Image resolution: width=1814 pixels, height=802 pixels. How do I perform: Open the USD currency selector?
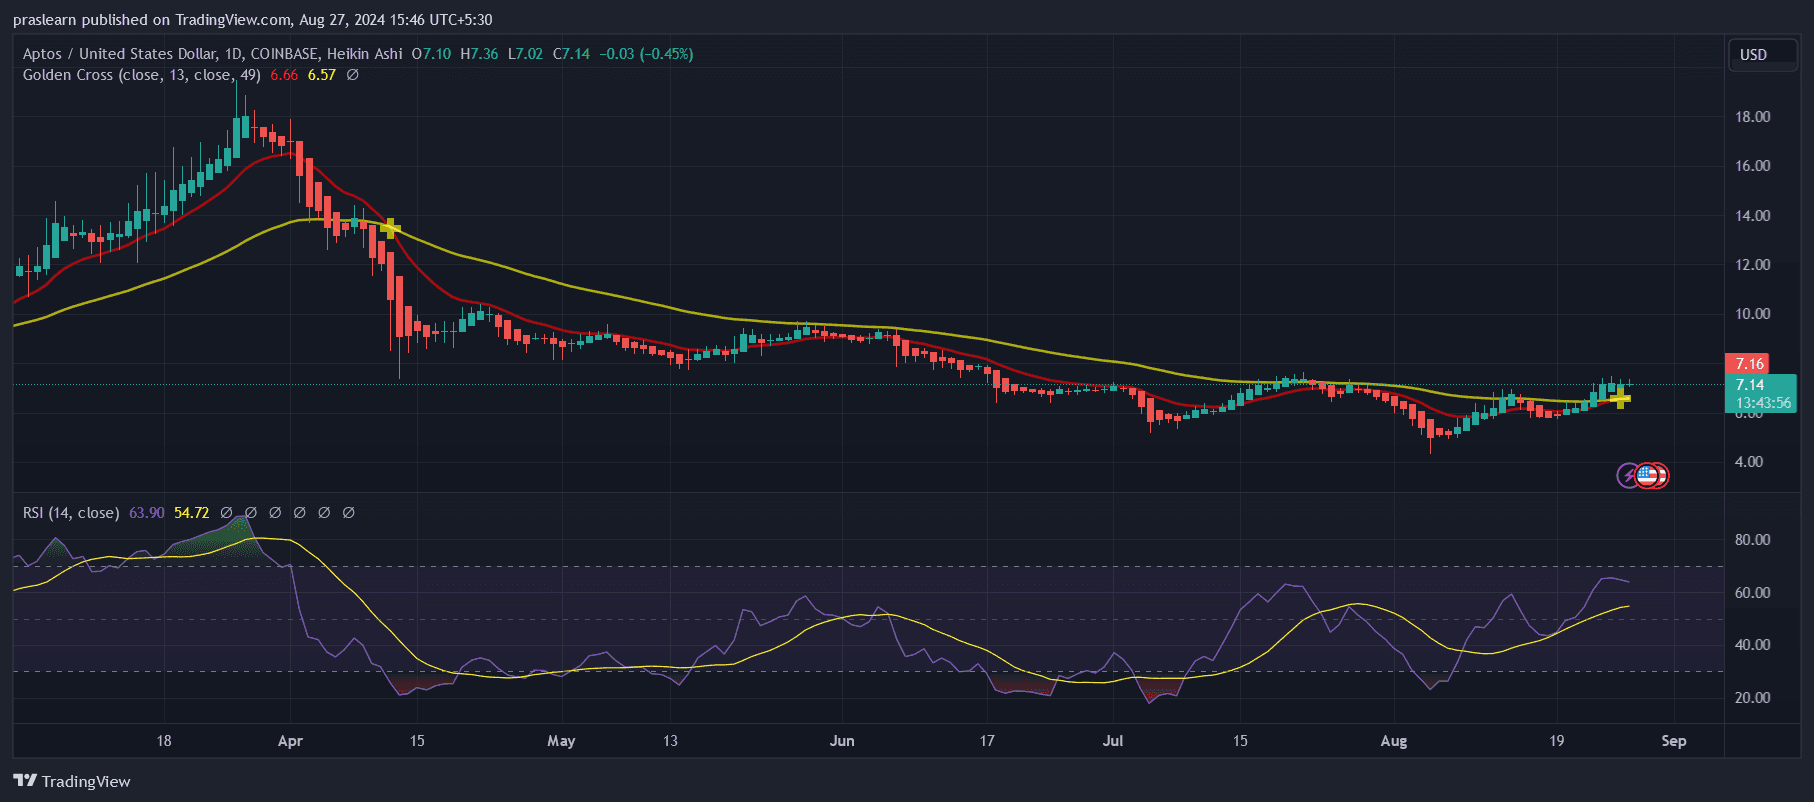coord(1762,55)
